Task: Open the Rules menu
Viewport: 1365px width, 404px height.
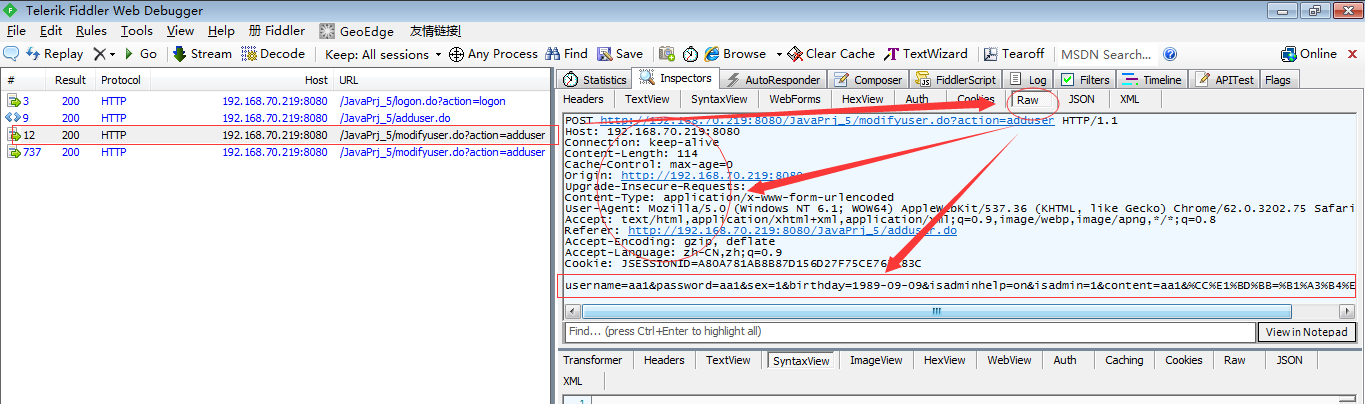Action: 91,31
